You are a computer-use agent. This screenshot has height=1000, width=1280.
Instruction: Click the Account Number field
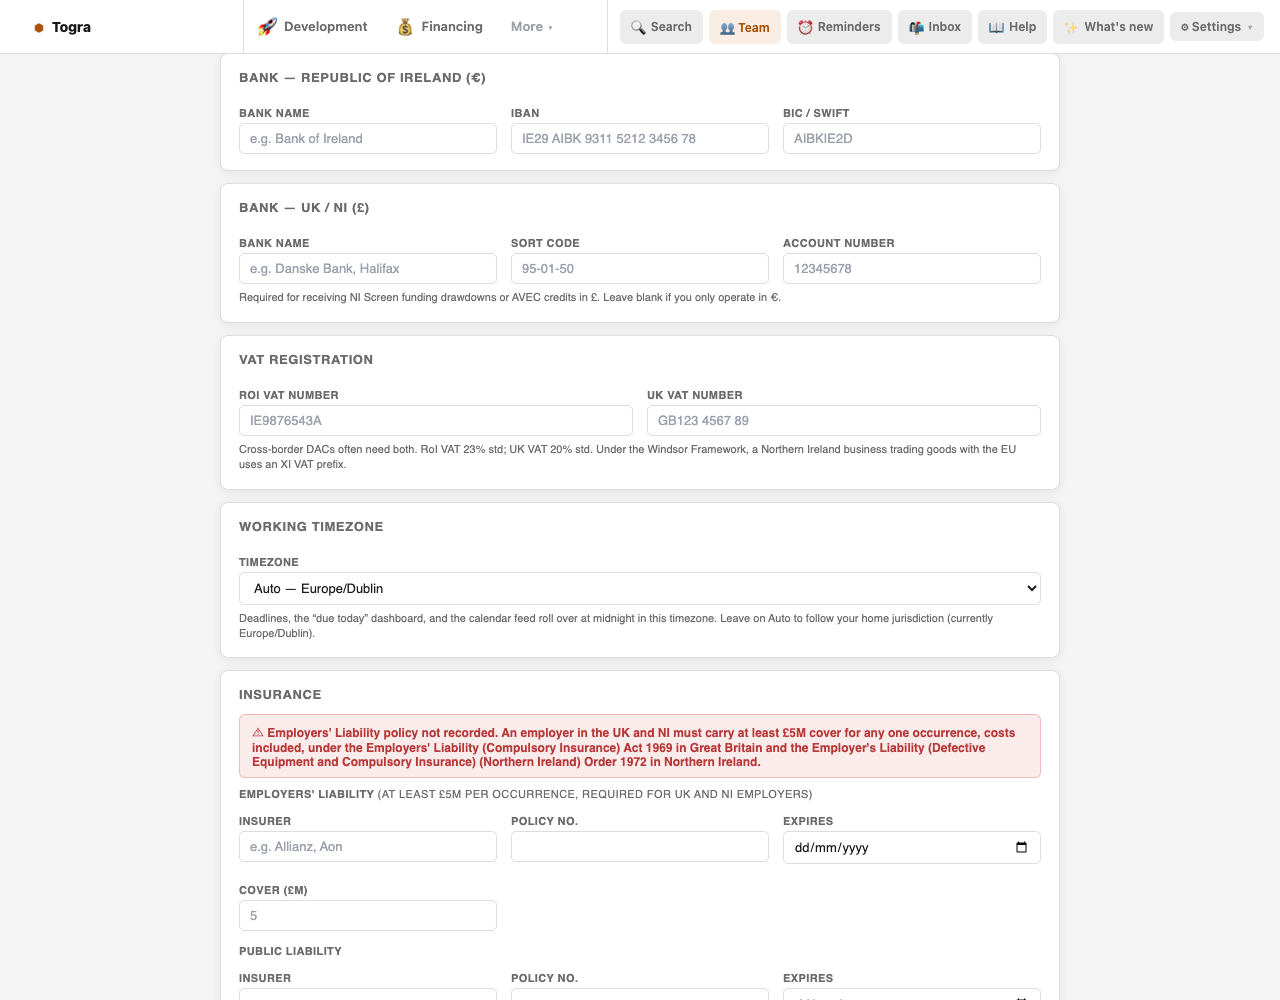912,269
